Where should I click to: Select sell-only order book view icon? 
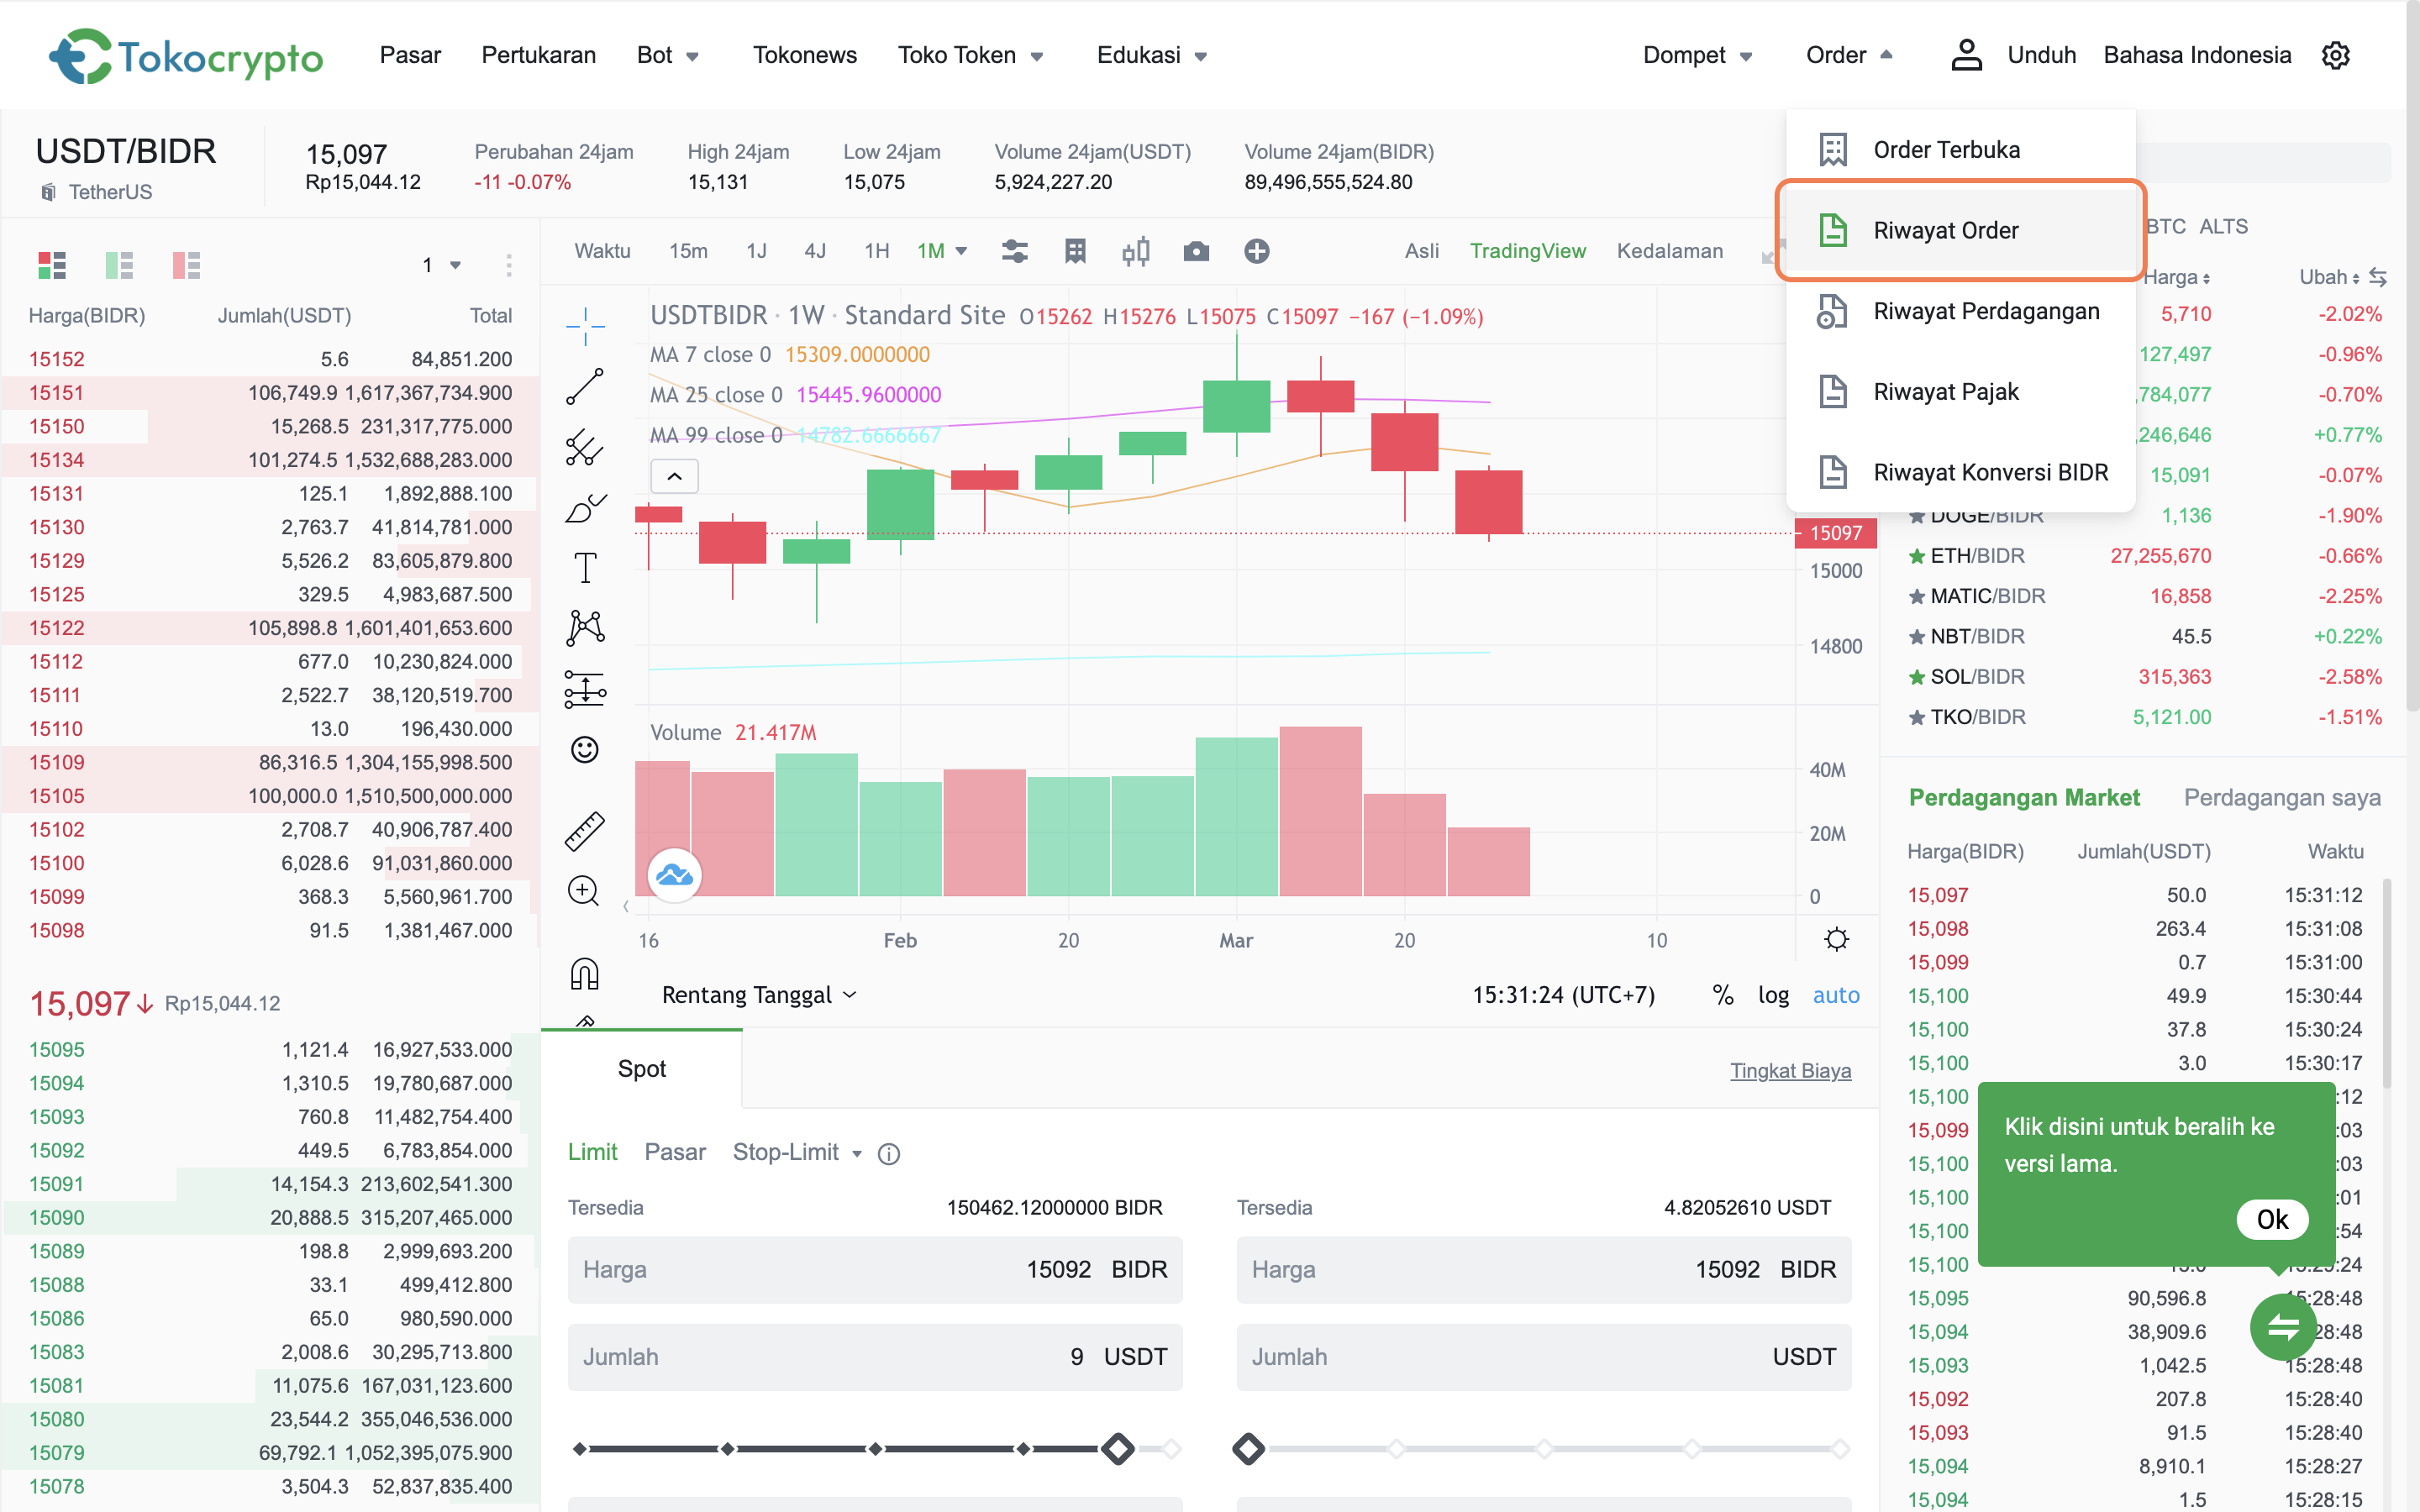click(x=186, y=265)
